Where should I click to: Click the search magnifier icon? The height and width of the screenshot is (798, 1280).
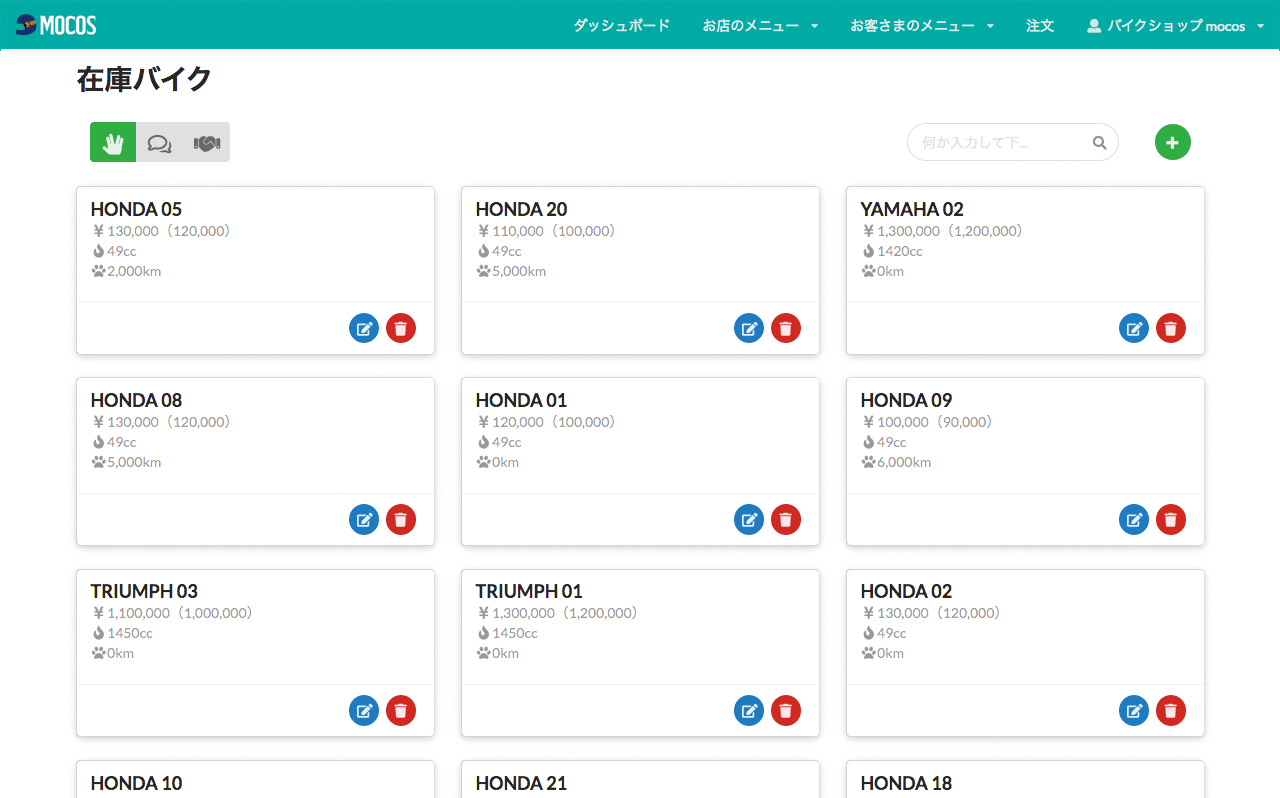coord(1099,143)
